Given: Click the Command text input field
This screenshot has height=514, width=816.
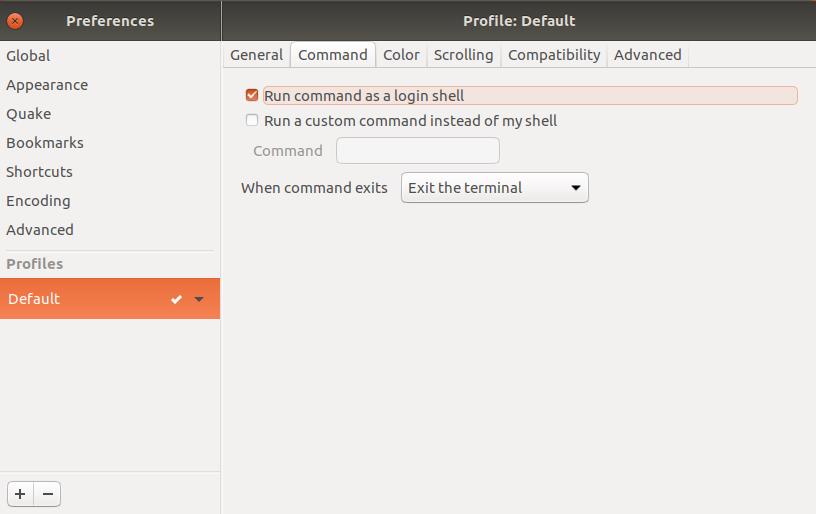Looking at the screenshot, I should pos(417,150).
